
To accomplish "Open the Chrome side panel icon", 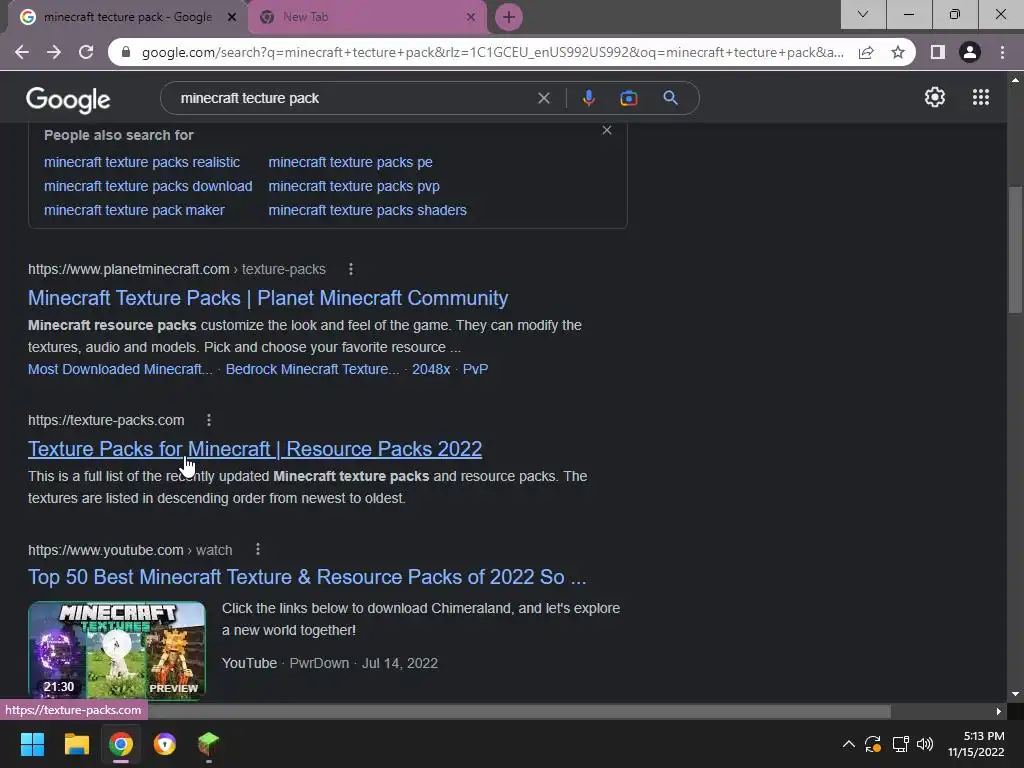I will (x=937, y=52).
